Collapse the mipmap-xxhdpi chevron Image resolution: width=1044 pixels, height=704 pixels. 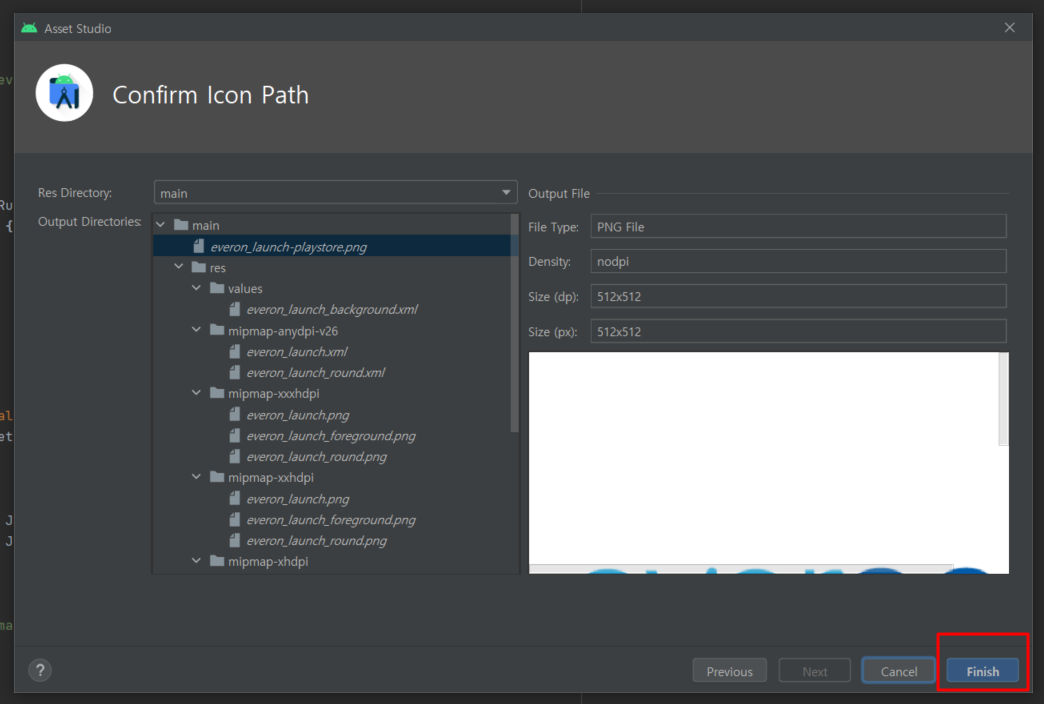[x=196, y=477]
